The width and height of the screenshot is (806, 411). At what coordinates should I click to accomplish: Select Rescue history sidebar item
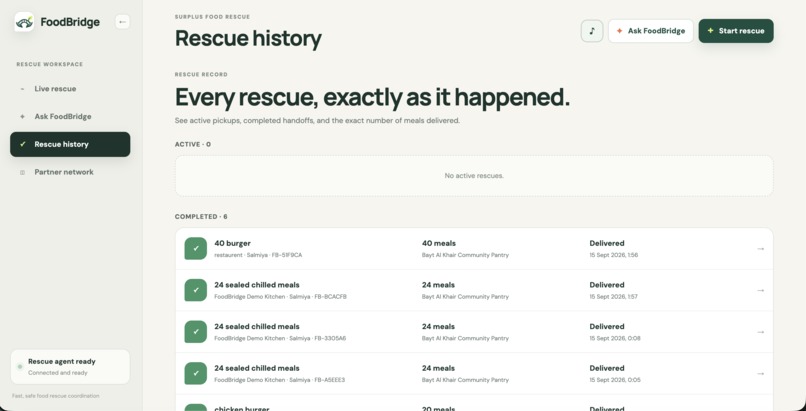click(x=70, y=144)
